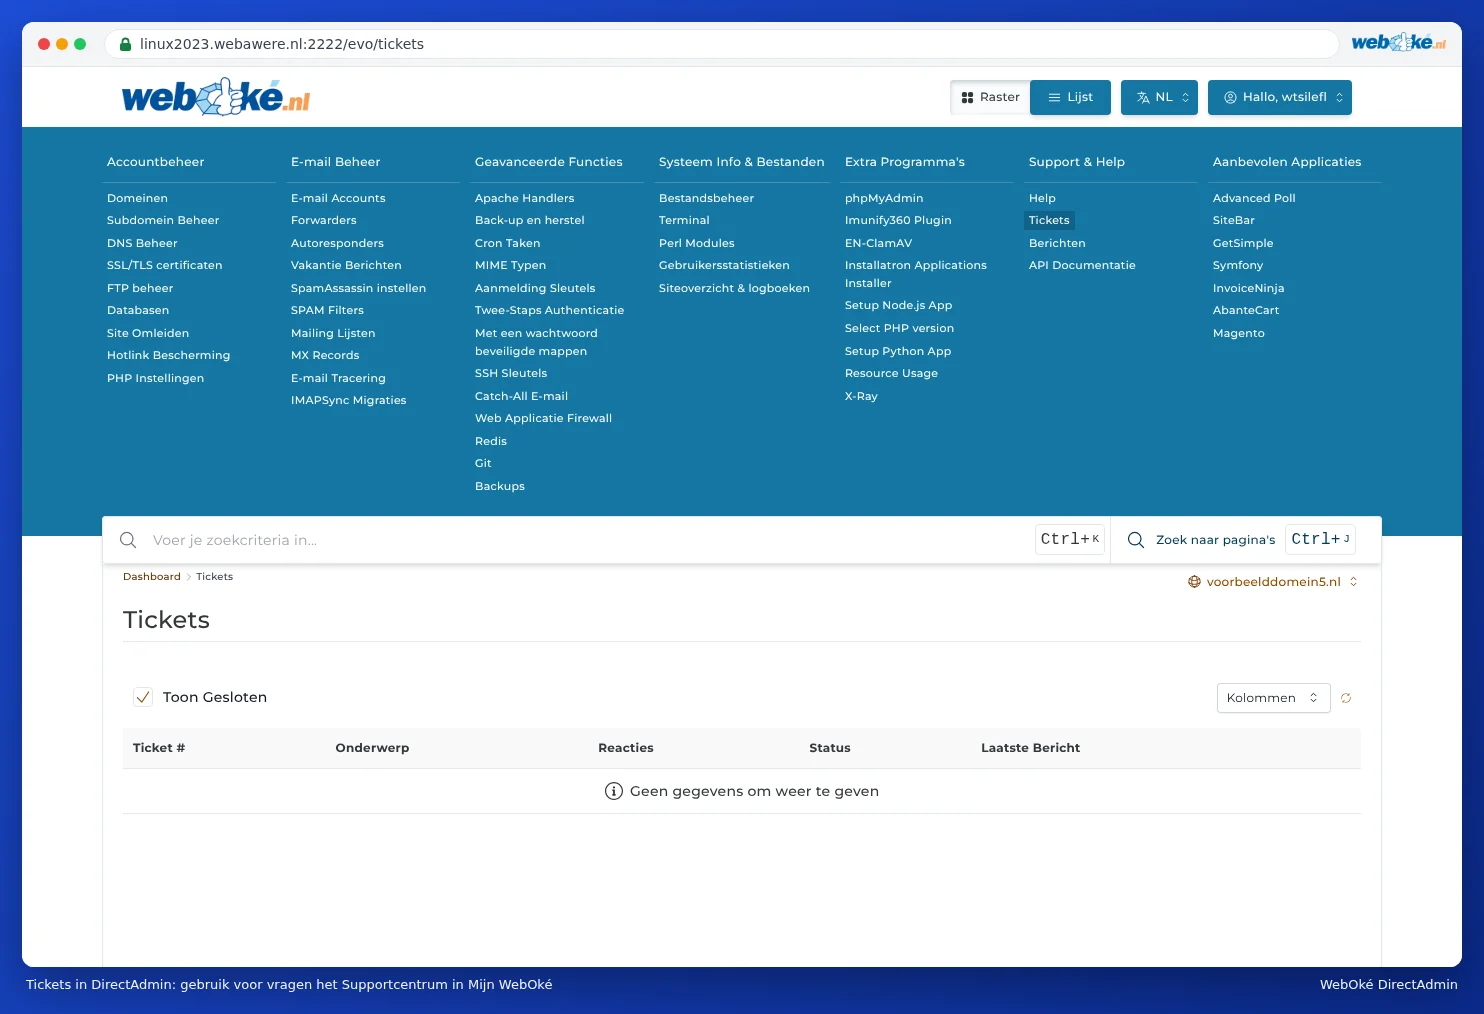Open Domeinen under Accountbeheer

(137, 198)
